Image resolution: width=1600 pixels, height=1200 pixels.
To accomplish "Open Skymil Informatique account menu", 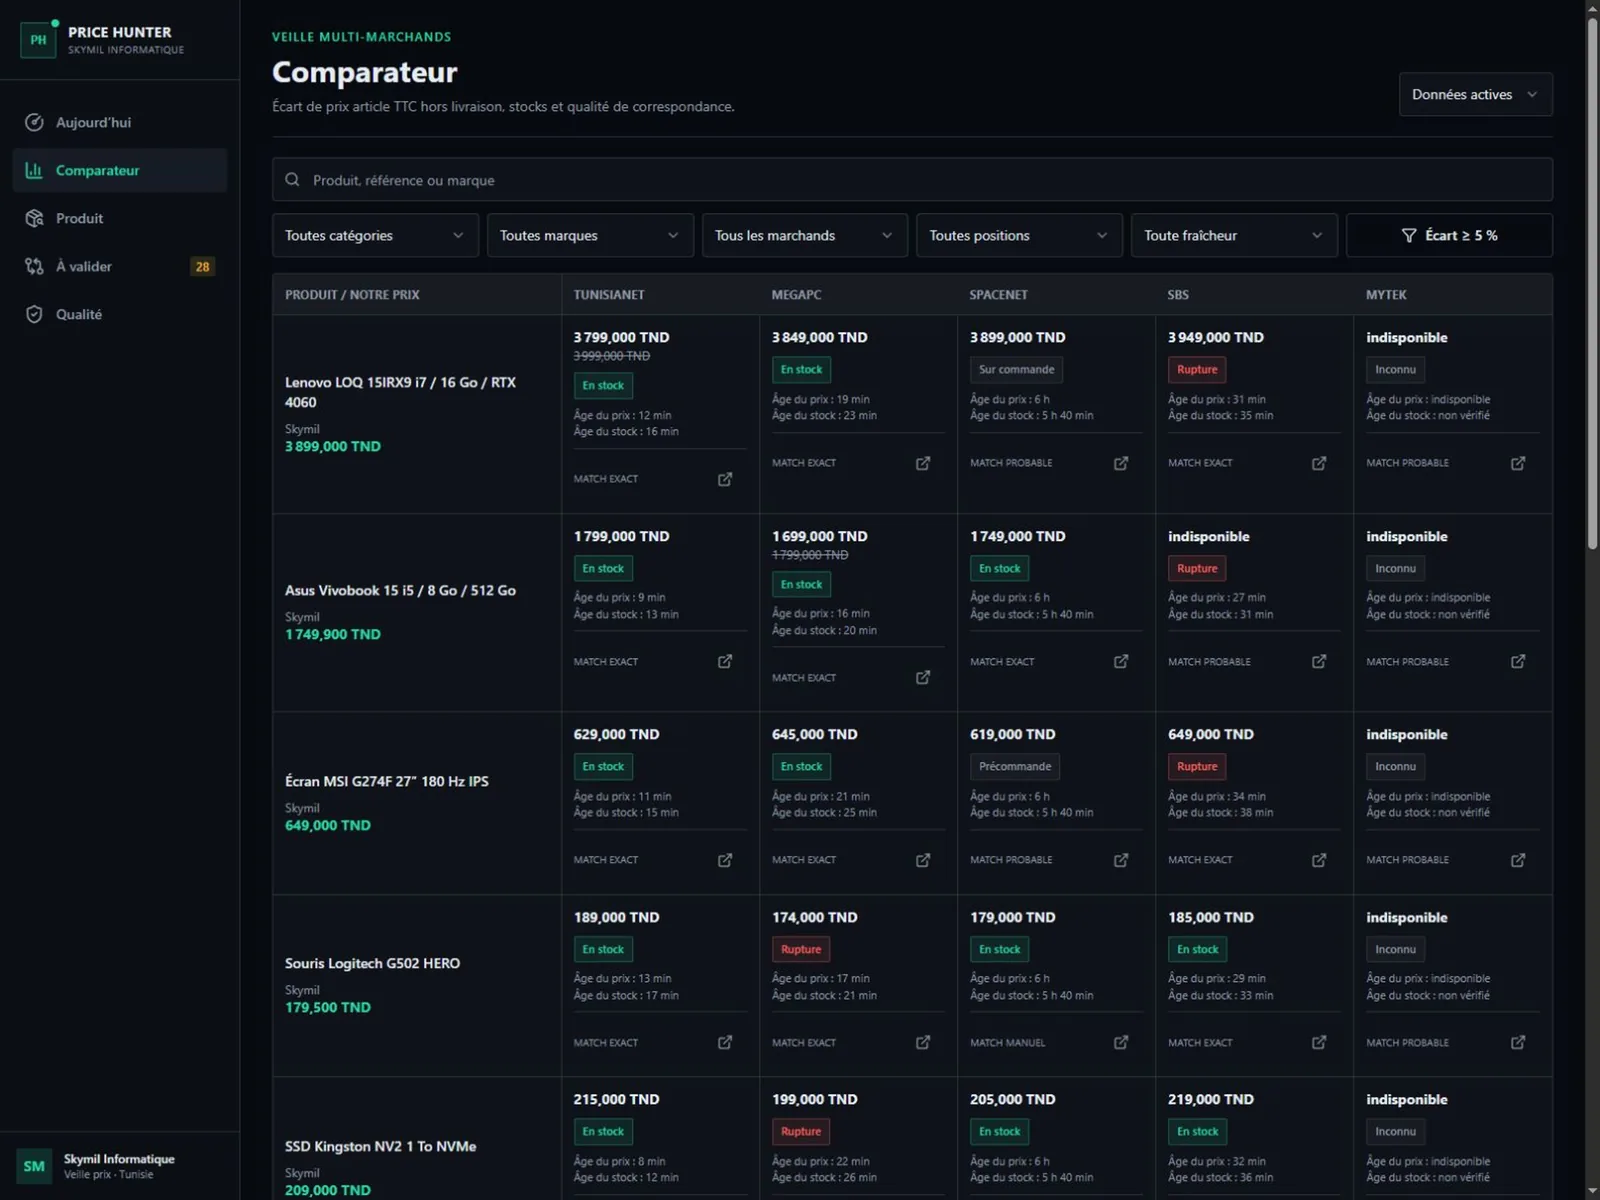I will (120, 1166).
